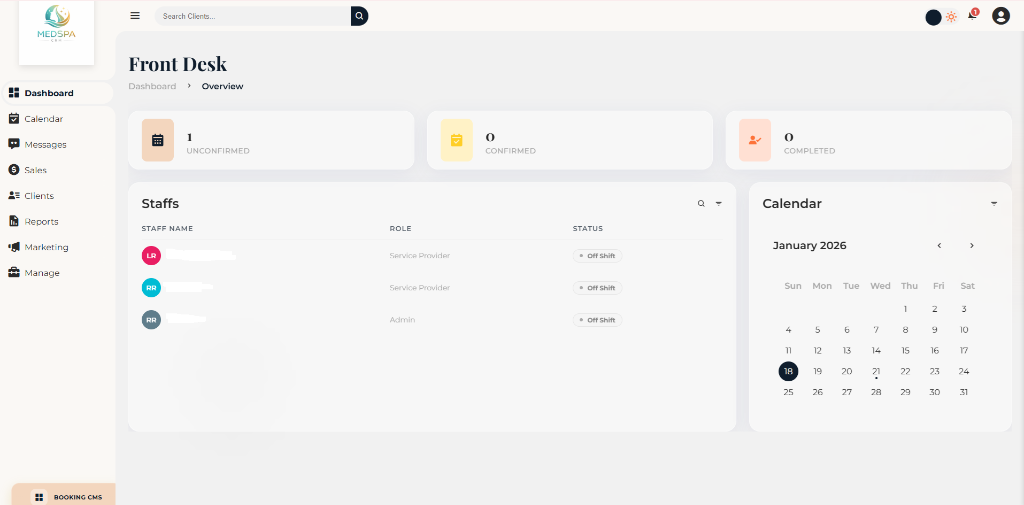Click the Overview breadcrumb
Viewport: 1024px width, 505px height.
tap(222, 86)
